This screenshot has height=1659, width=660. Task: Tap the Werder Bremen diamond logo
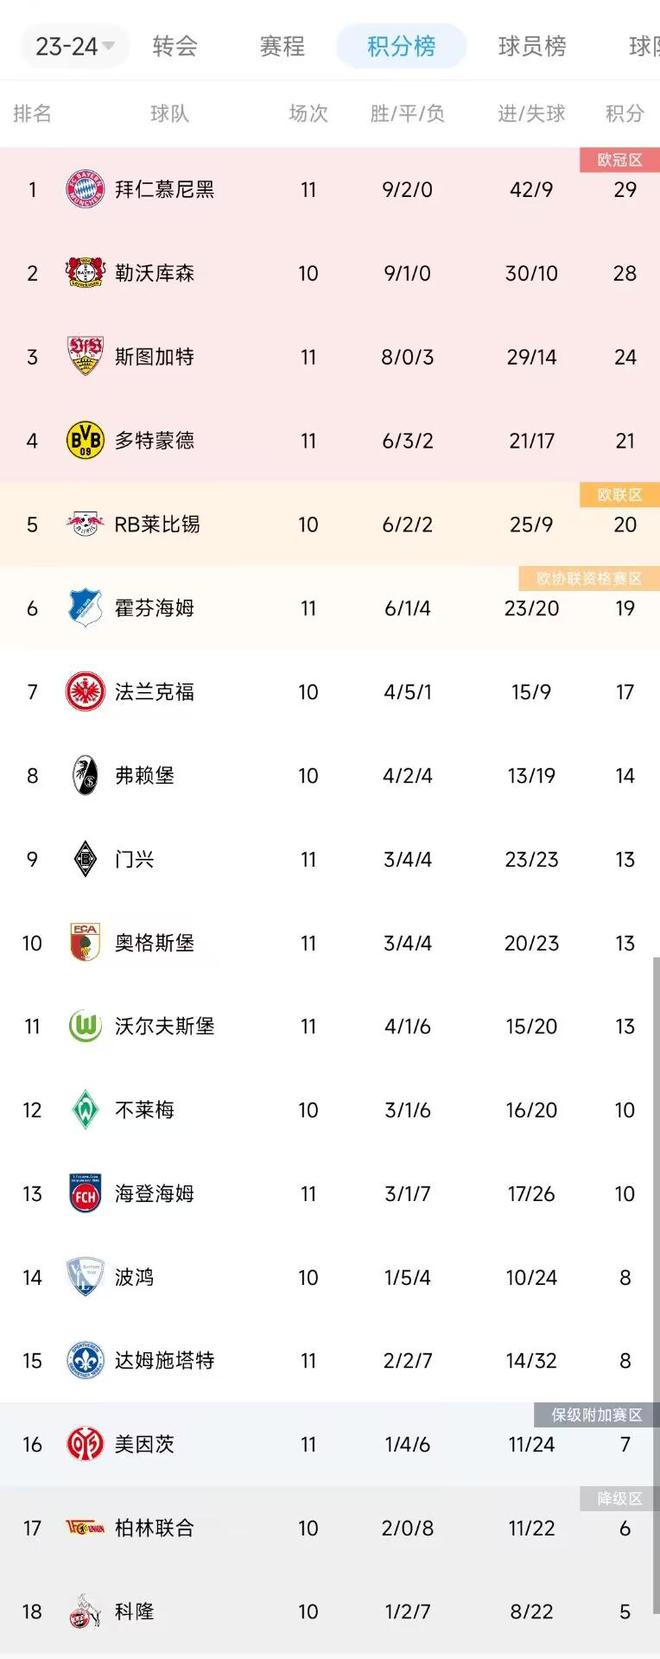[85, 1110]
